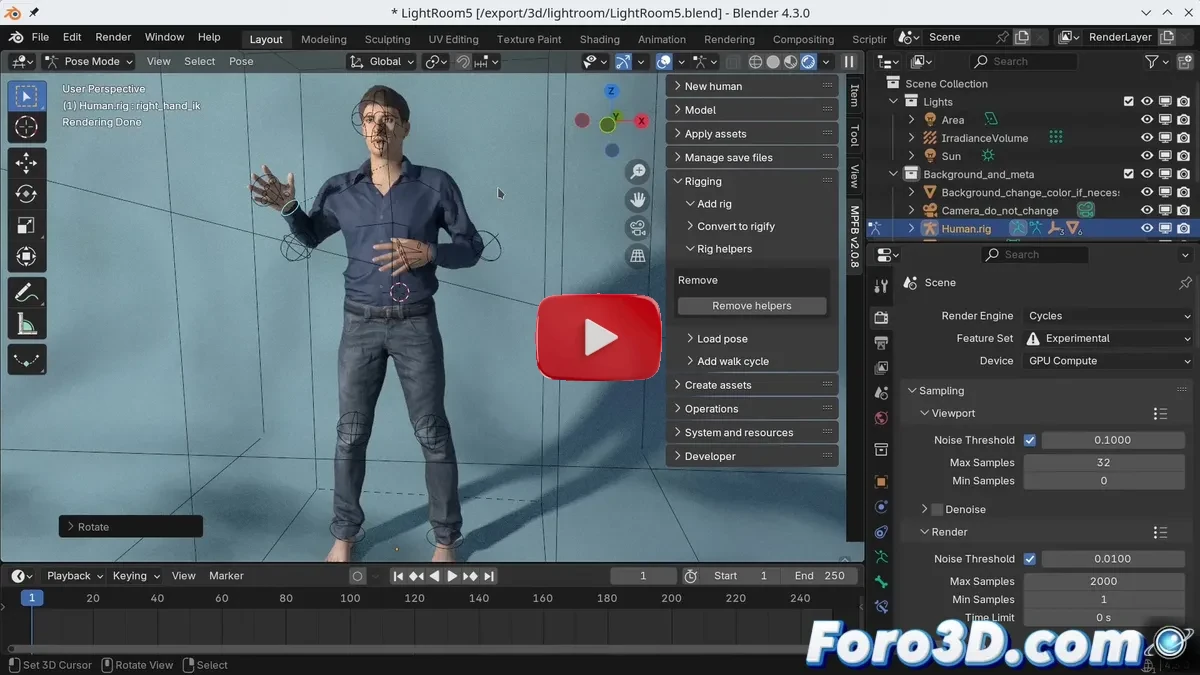Switch perspective/orthographic with grid icon
The width and height of the screenshot is (1200, 675).
coord(637,256)
